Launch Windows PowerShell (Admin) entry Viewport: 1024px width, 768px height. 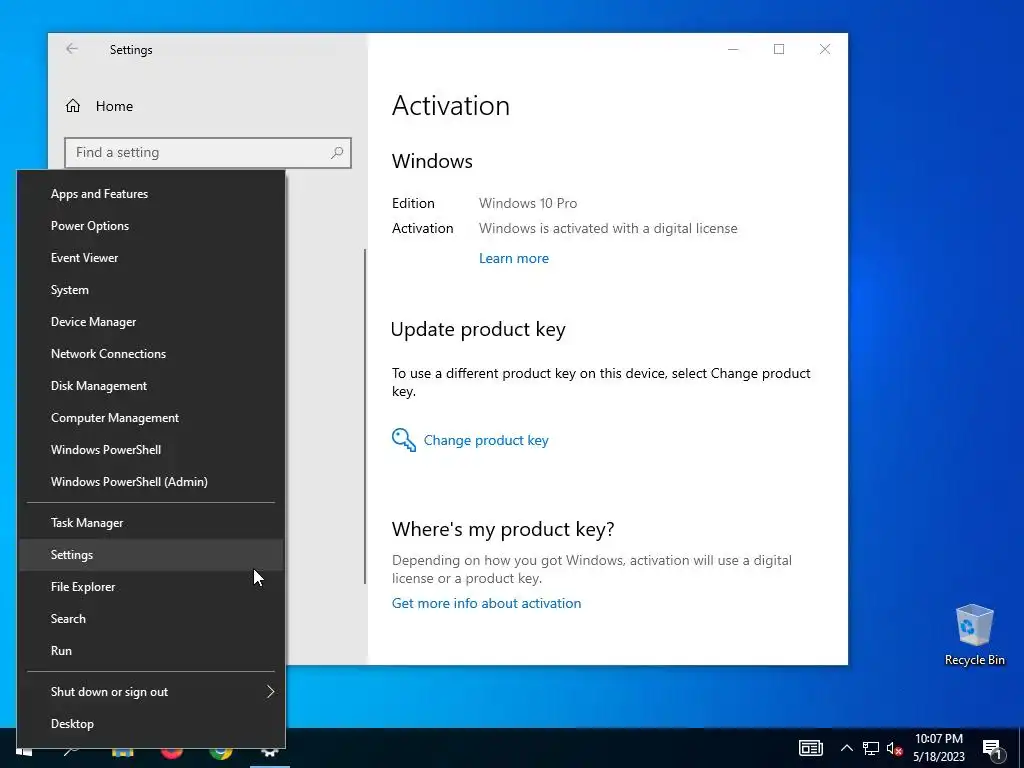coord(151,482)
